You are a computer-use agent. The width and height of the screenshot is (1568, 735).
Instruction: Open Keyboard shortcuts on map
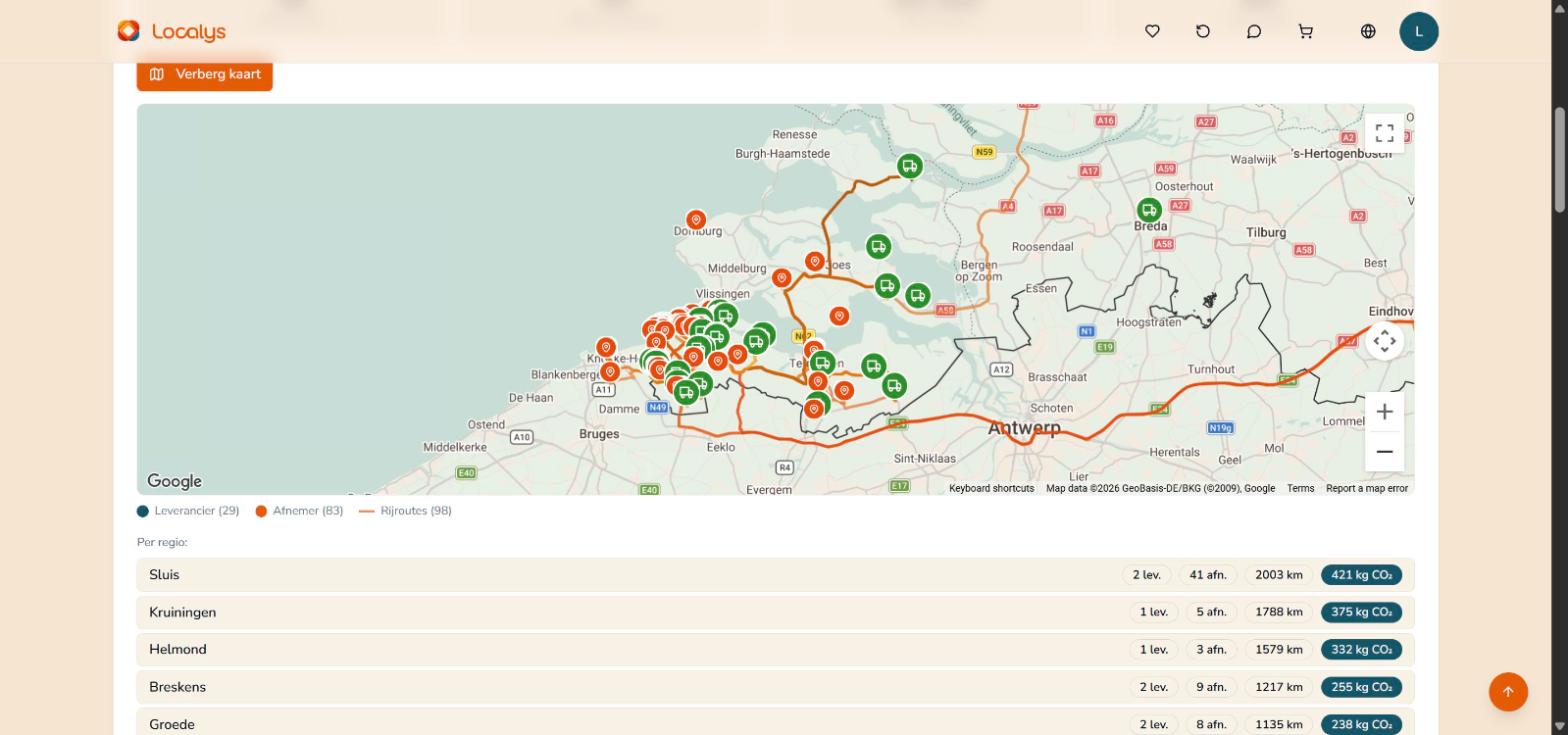(x=991, y=489)
